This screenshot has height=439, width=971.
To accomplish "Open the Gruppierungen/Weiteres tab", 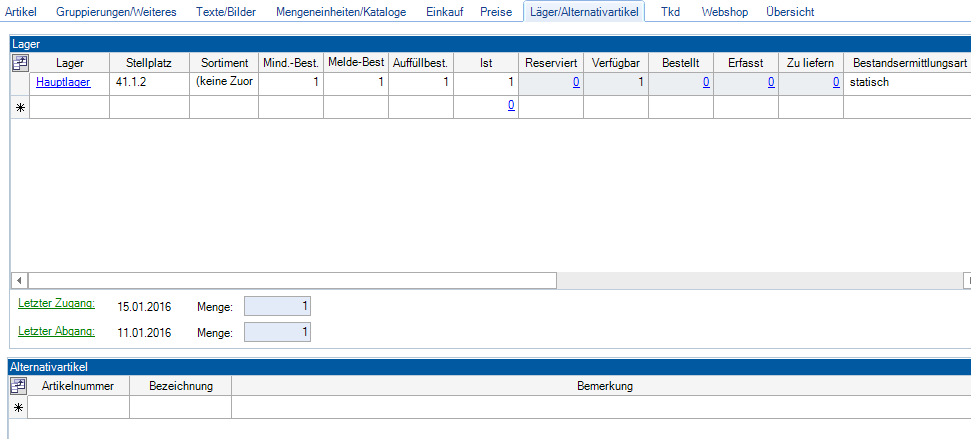I will click(x=116, y=12).
